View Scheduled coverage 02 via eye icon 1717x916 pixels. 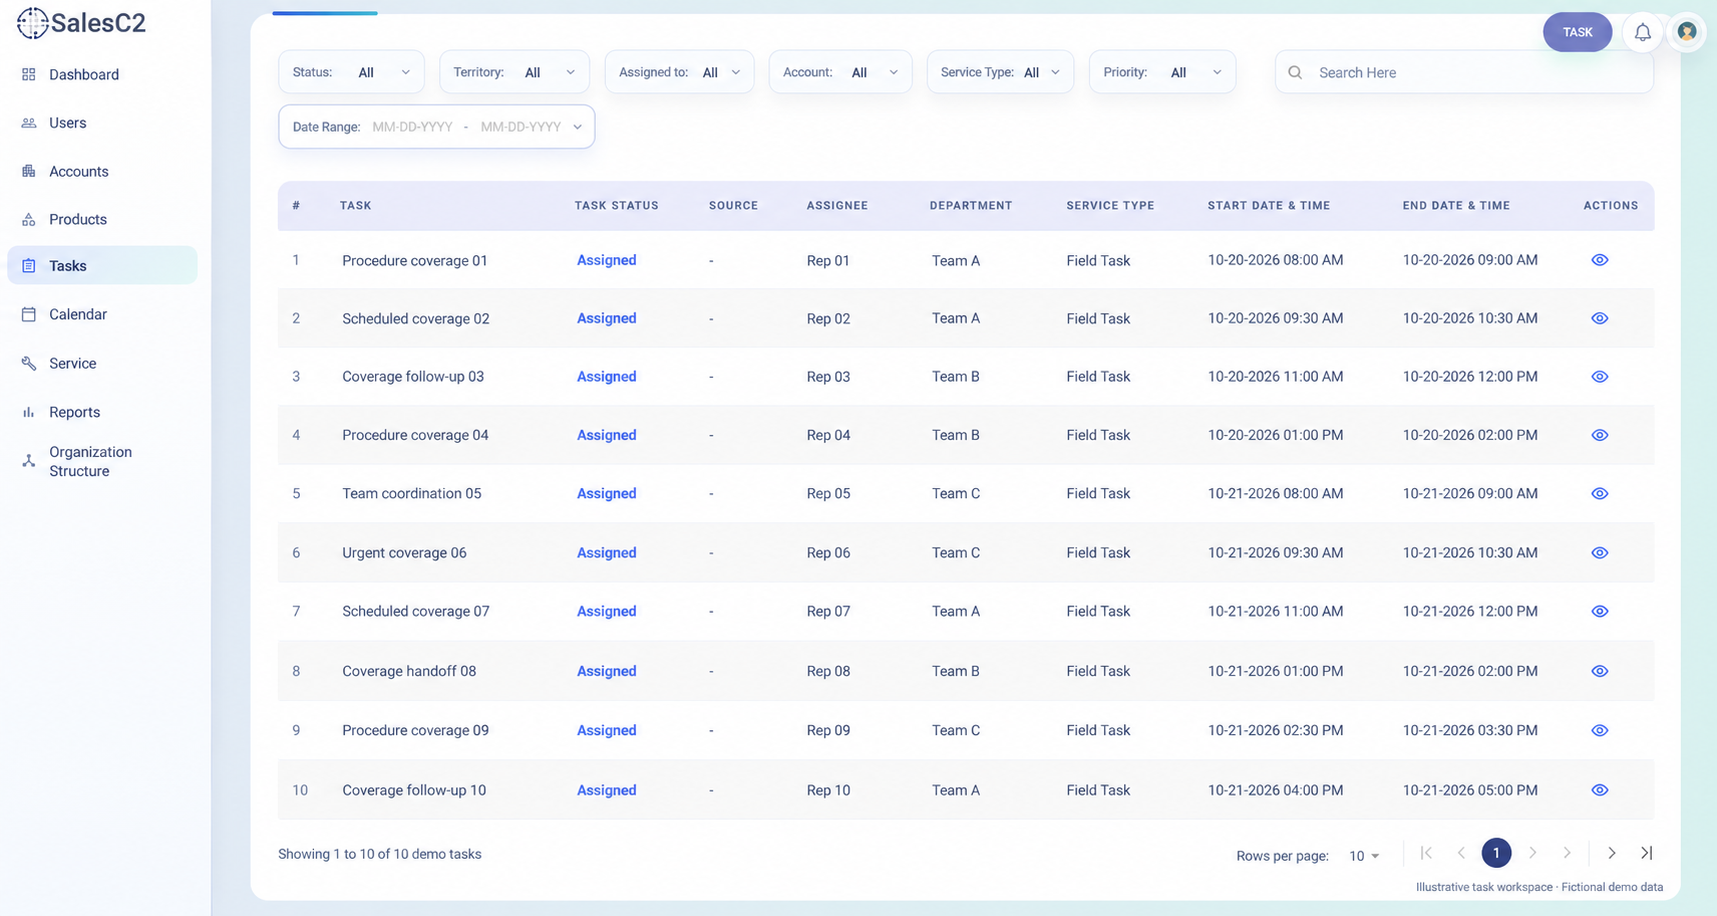1600,318
